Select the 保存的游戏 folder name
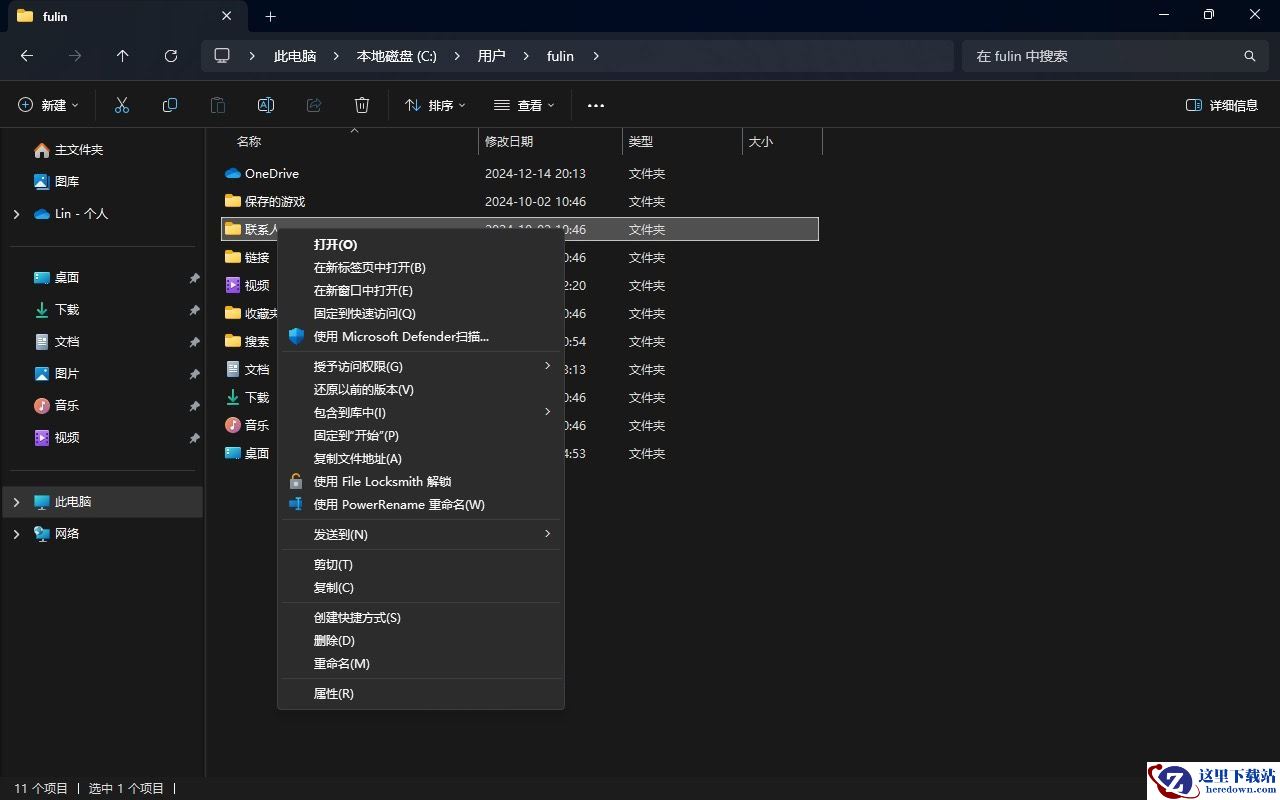The width and height of the screenshot is (1280, 800). click(275, 201)
